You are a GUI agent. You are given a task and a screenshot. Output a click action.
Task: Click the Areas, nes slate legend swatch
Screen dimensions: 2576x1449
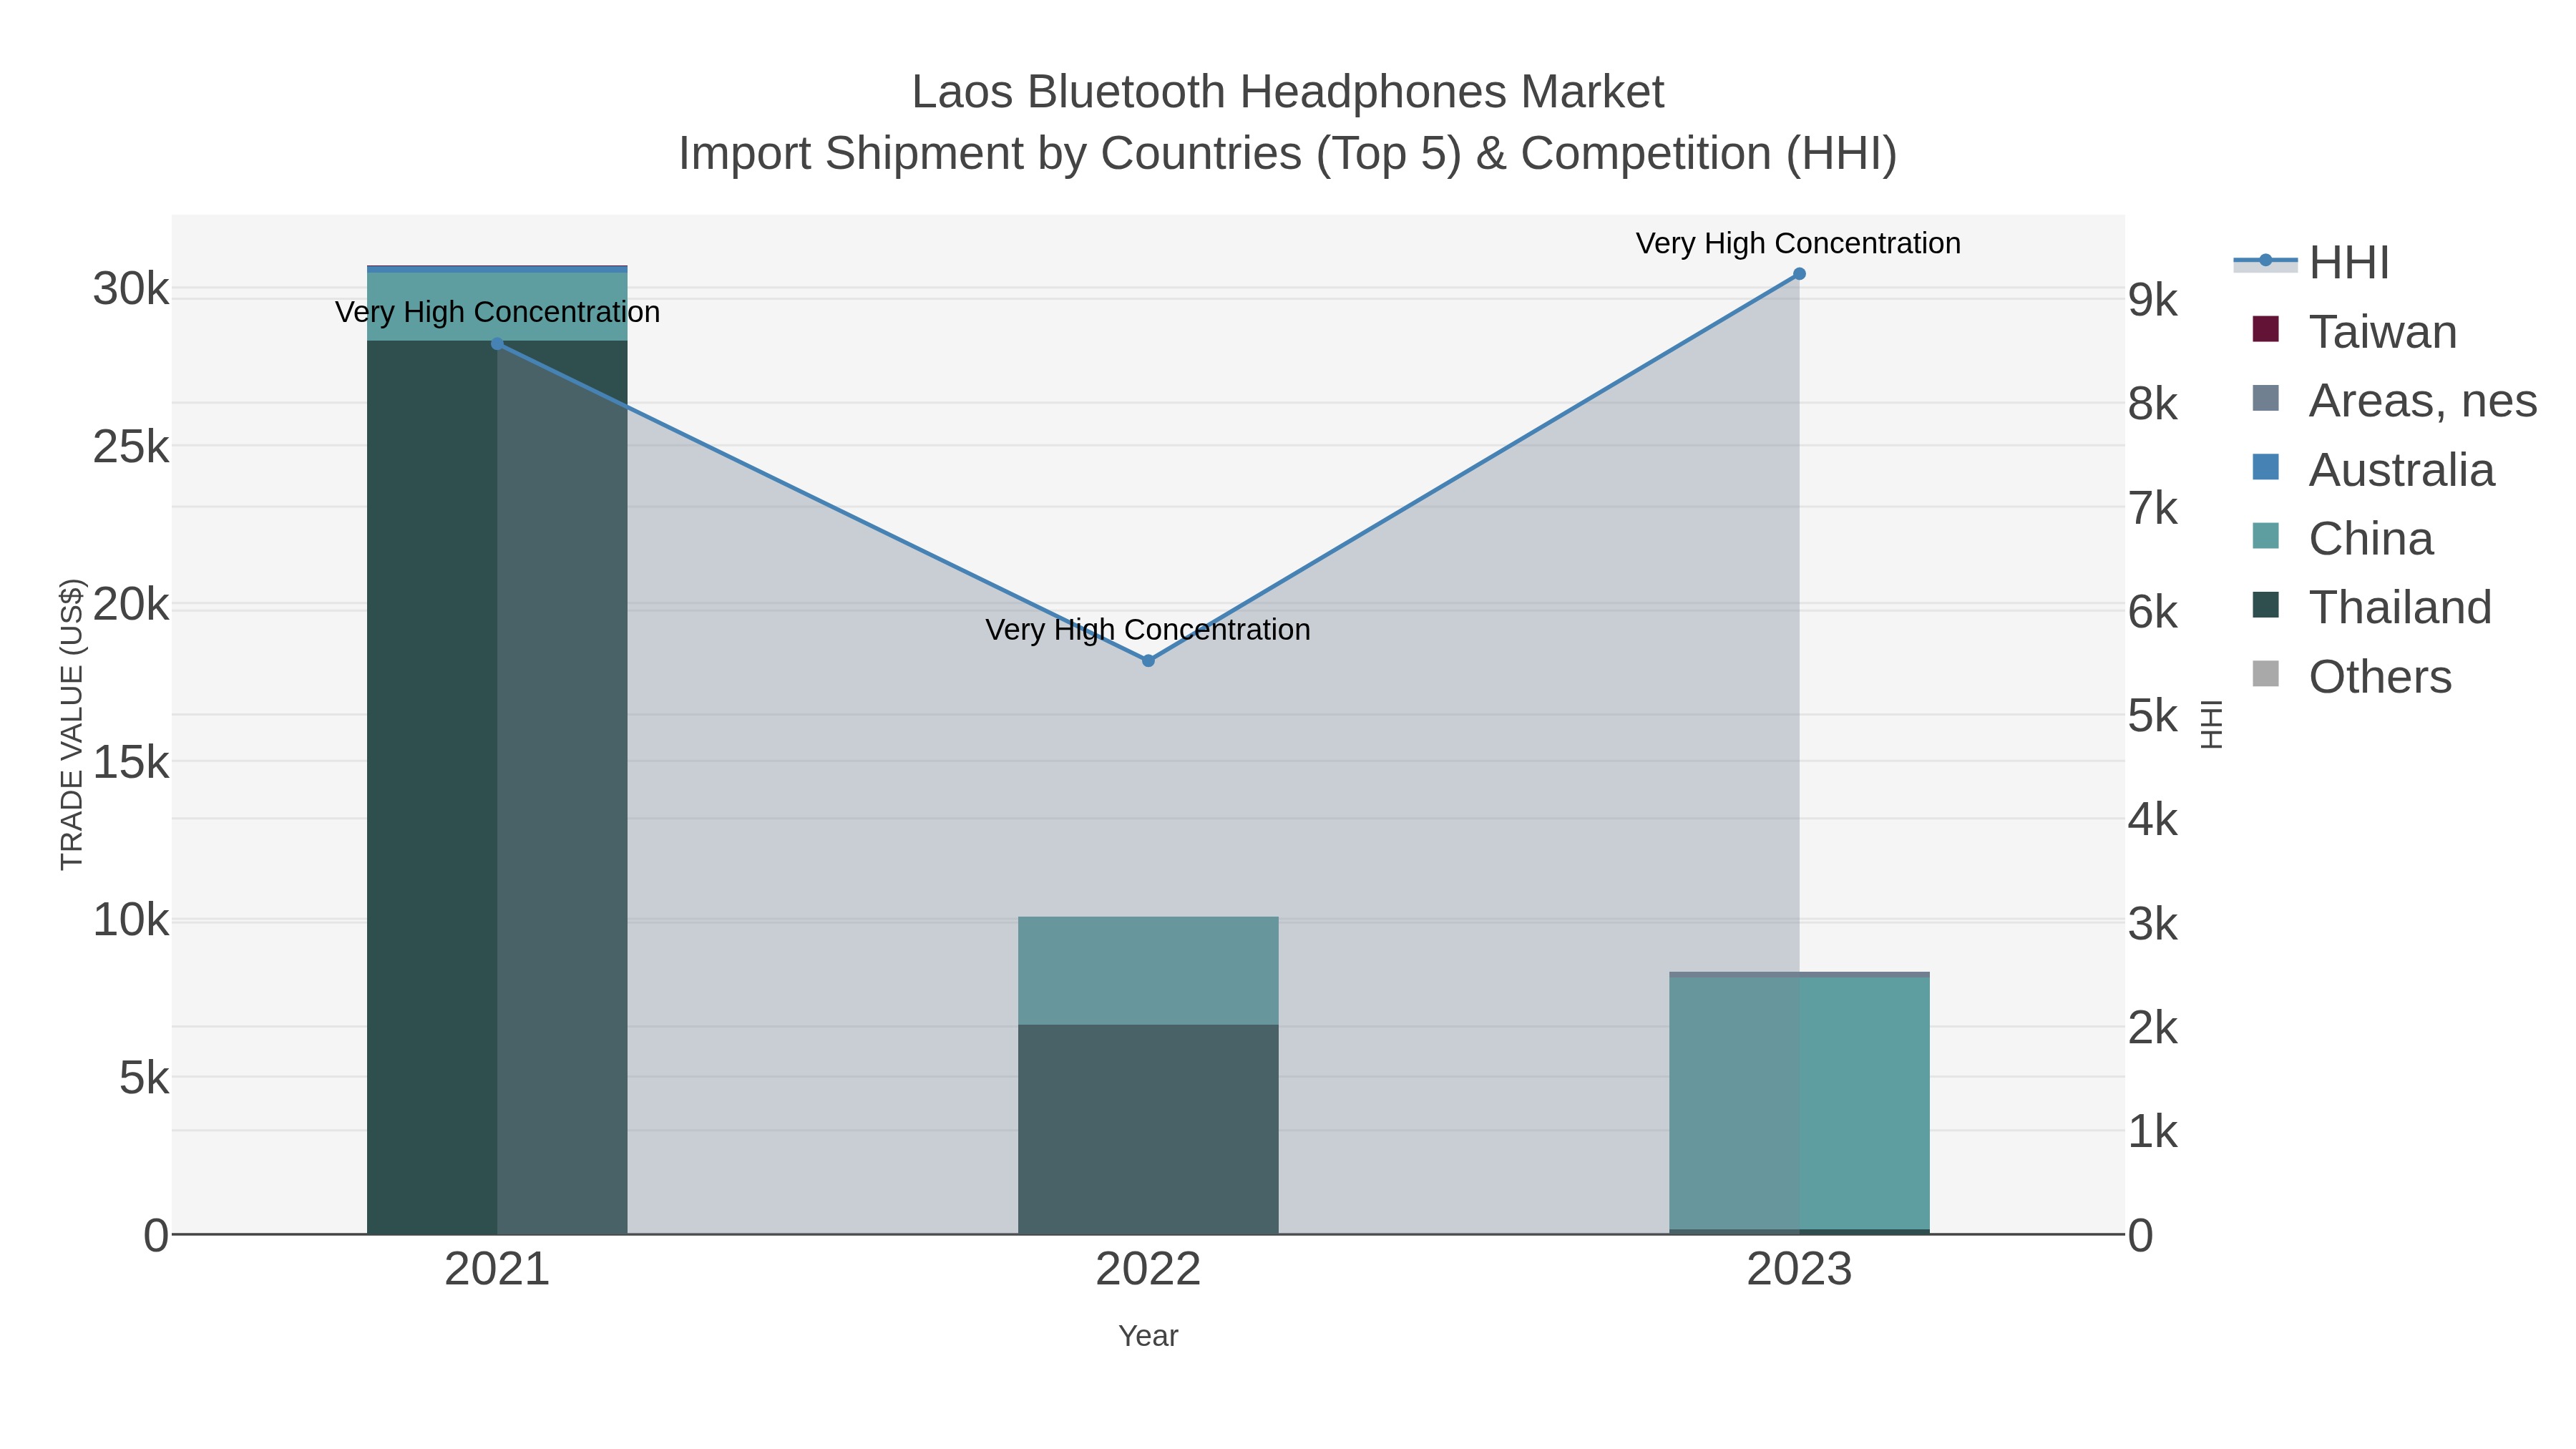(2265, 398)
